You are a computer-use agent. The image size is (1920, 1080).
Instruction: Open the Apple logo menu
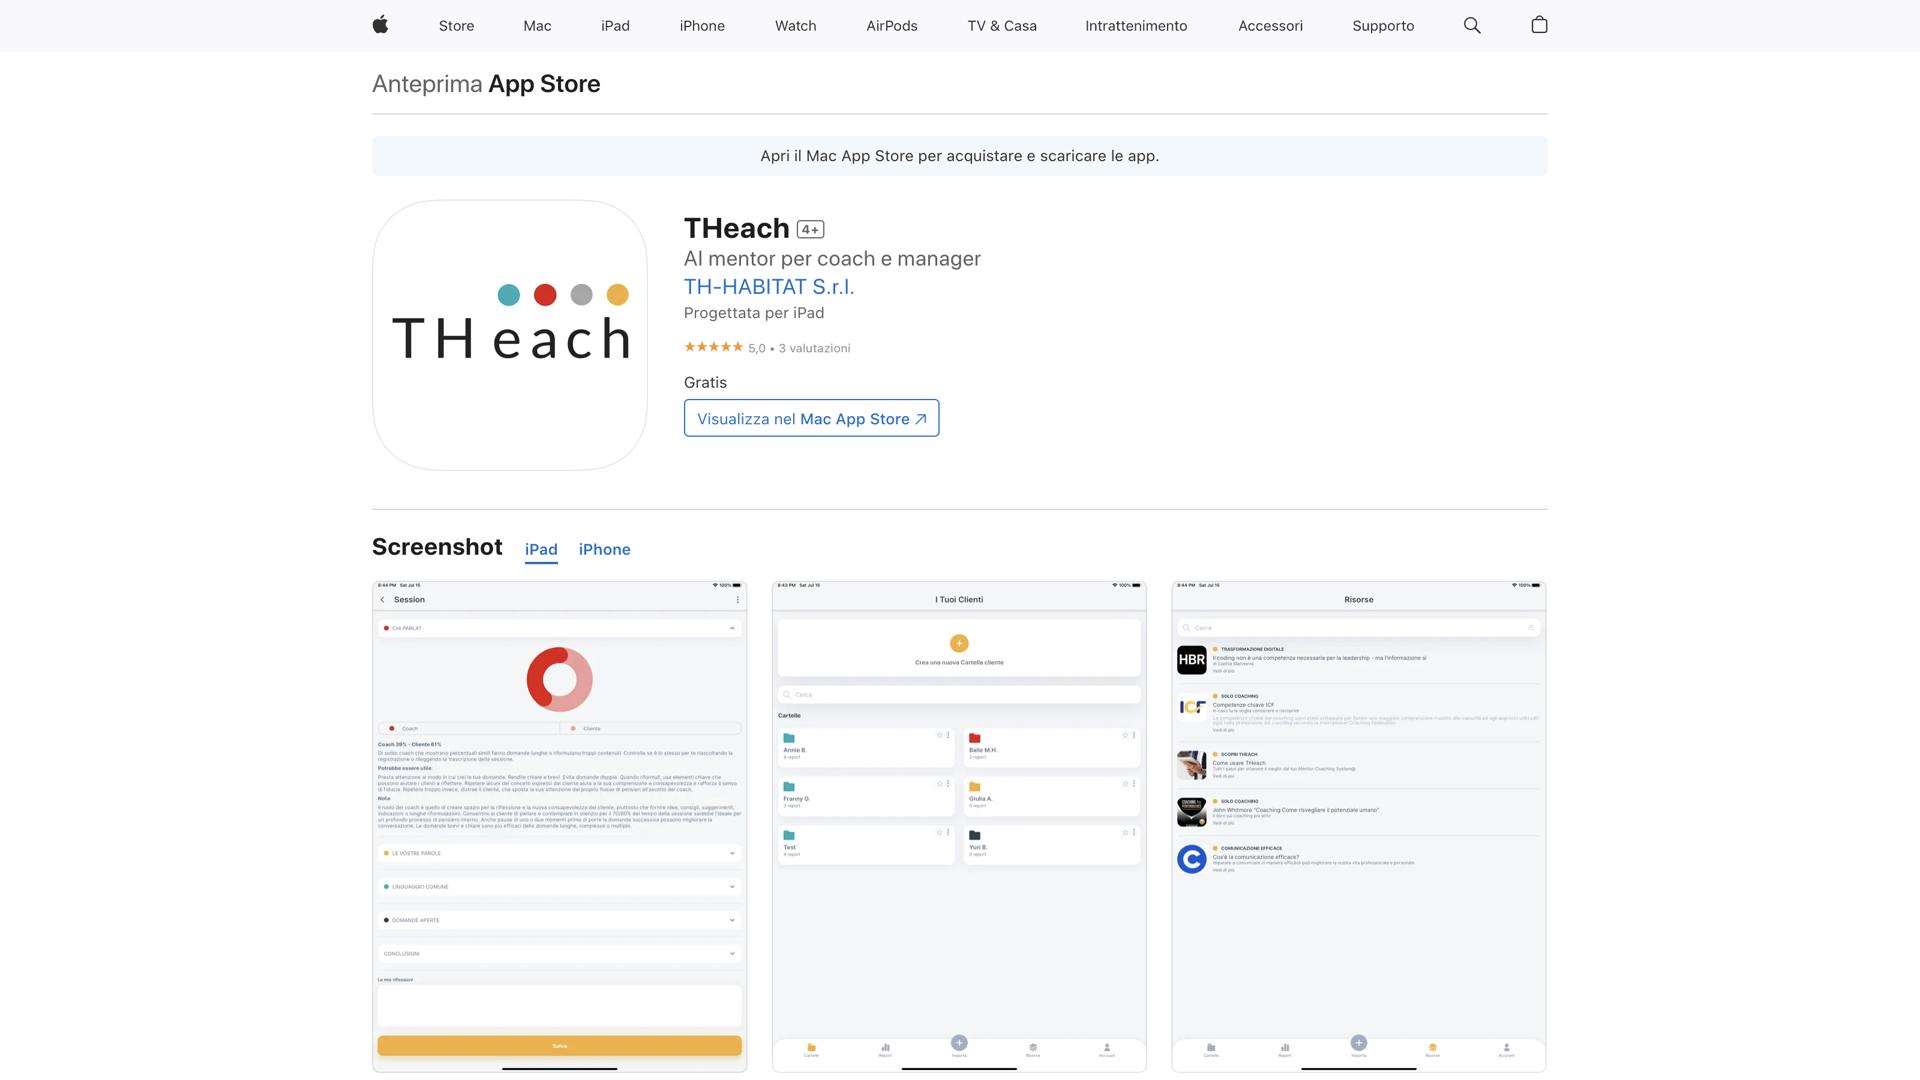[380, 25]
